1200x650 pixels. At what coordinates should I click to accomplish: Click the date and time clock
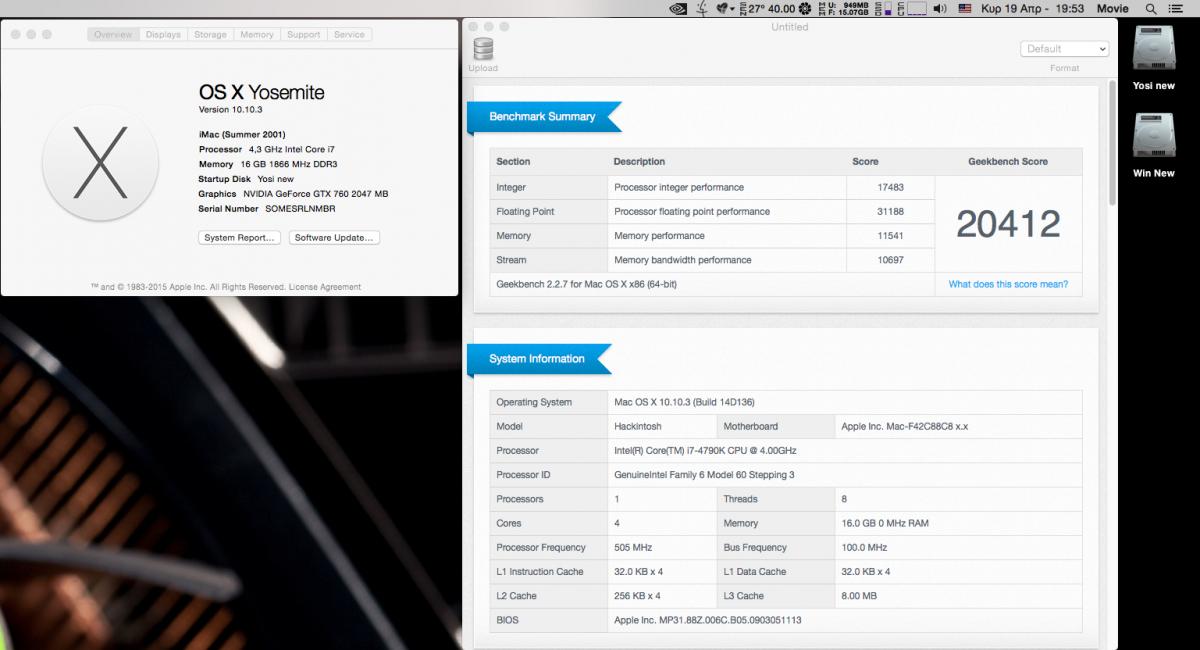pos(1032,8)
